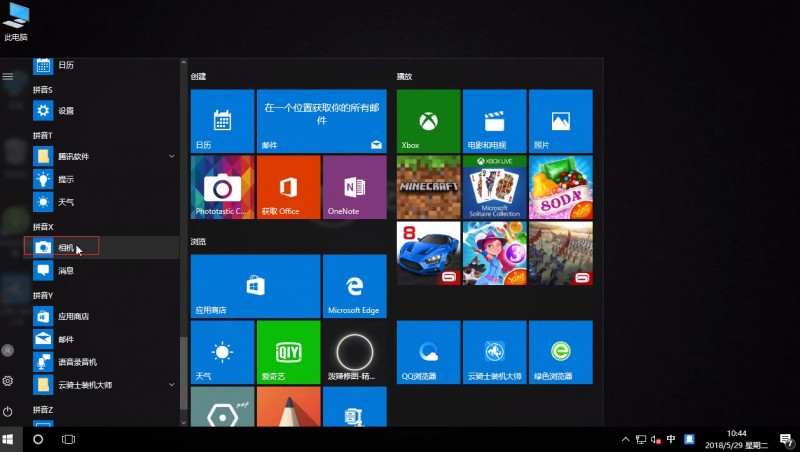This screenshot has height=452, width=800.
Task: Open the 电影和电视 tile
Action: pos(494,121)
